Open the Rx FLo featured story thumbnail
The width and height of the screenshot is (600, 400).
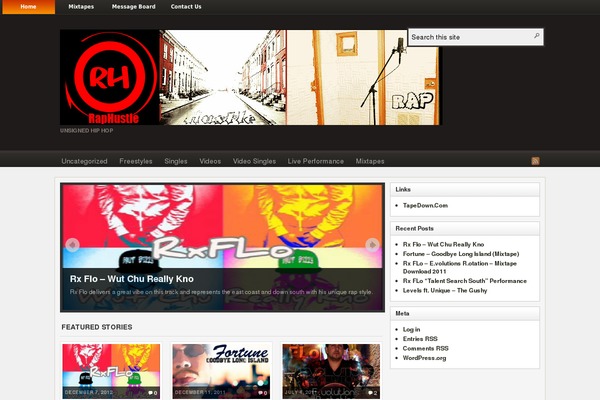tap(111, 371)
